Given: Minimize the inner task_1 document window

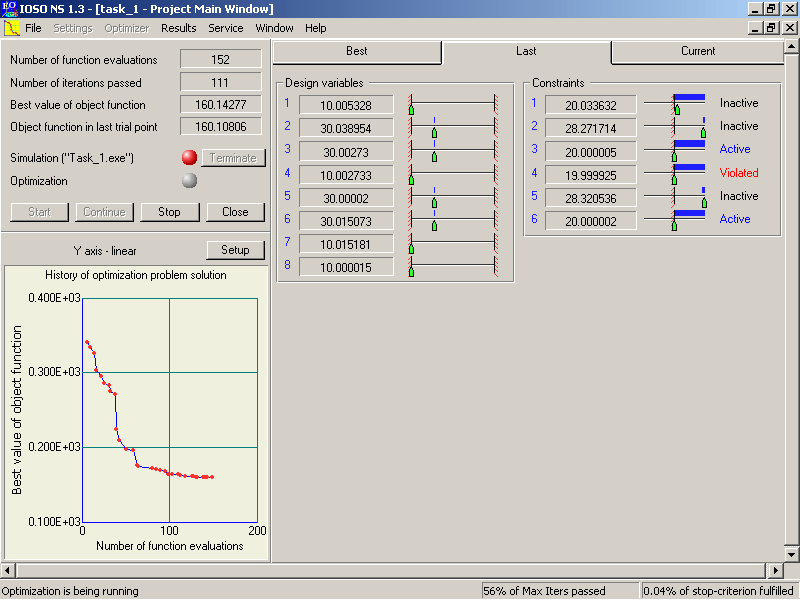Looking at the screenshot, I should click(756, 28).
